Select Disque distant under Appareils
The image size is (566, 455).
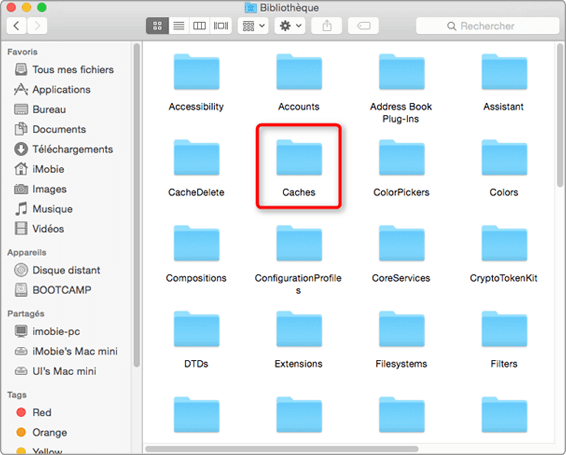57,270
